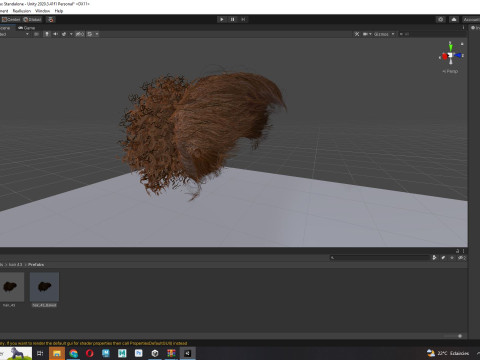Open the scene camera settings icon
Viewport: 480px width, 360px height.
pos(365,34)
